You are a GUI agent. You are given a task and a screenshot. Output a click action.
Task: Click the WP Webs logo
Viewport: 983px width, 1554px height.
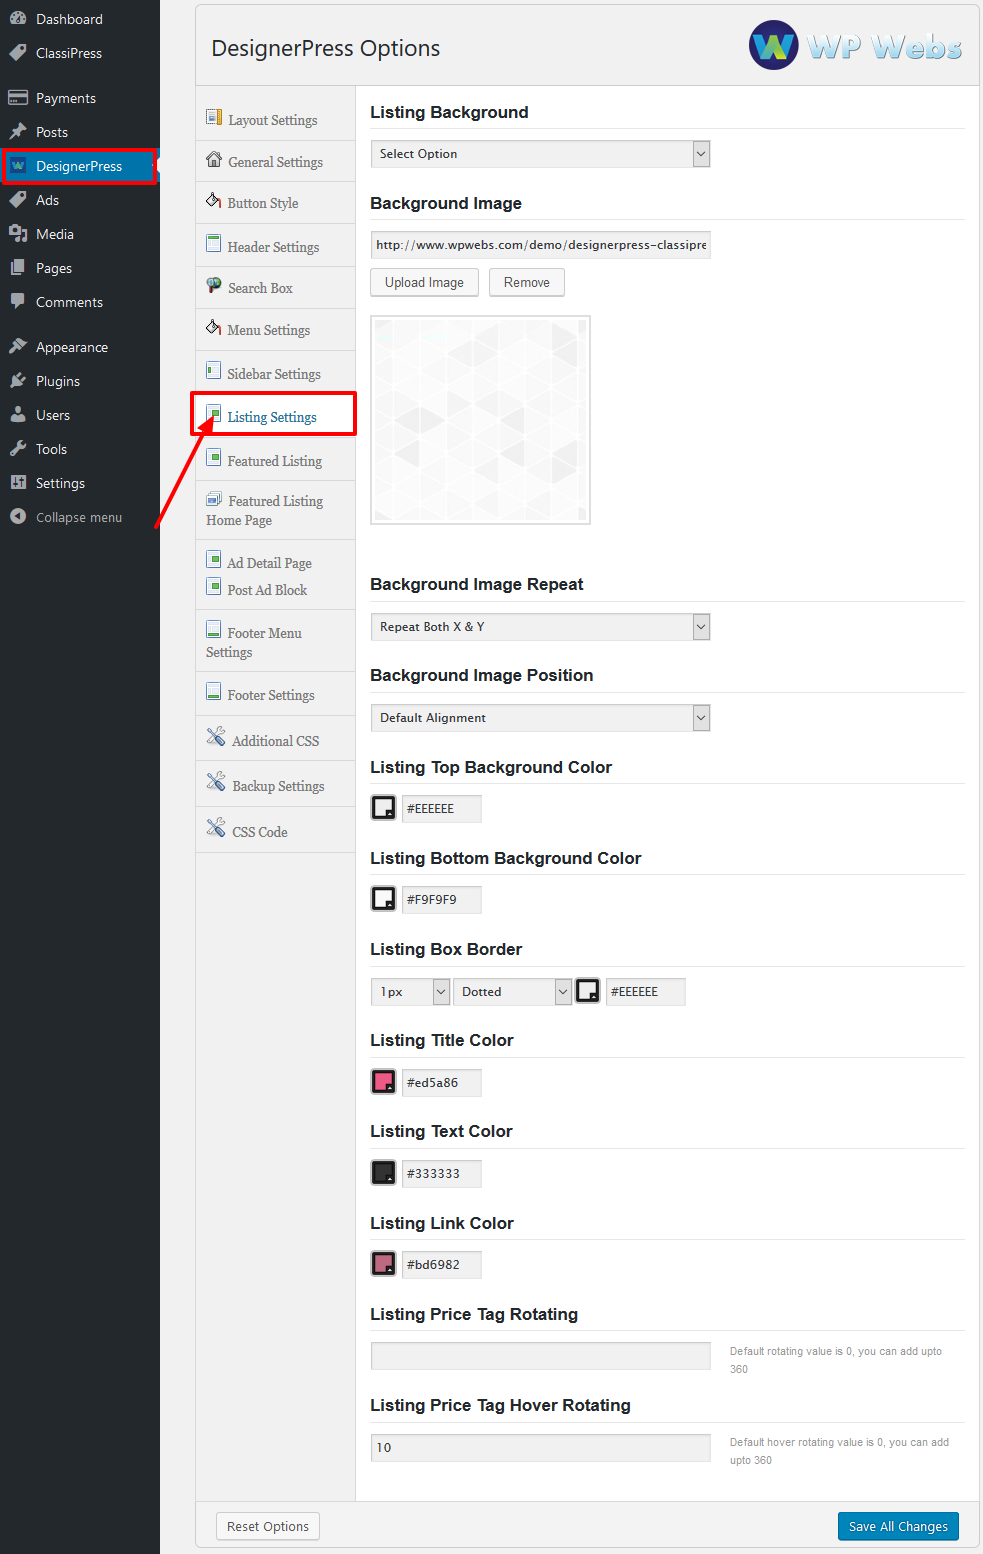click(856, 46)
